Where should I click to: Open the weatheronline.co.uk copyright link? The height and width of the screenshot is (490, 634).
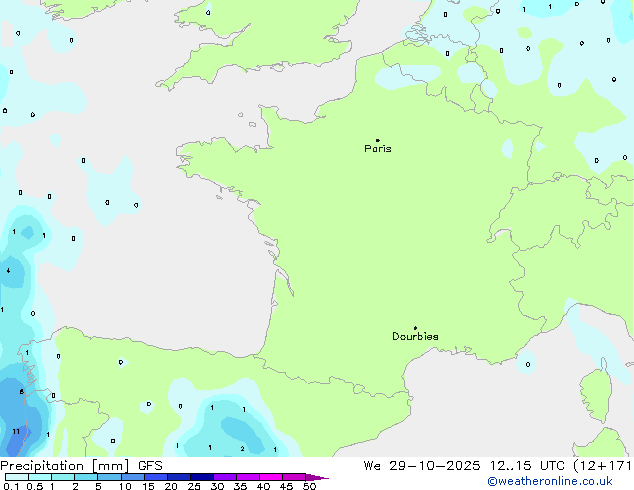click(550, 482)
